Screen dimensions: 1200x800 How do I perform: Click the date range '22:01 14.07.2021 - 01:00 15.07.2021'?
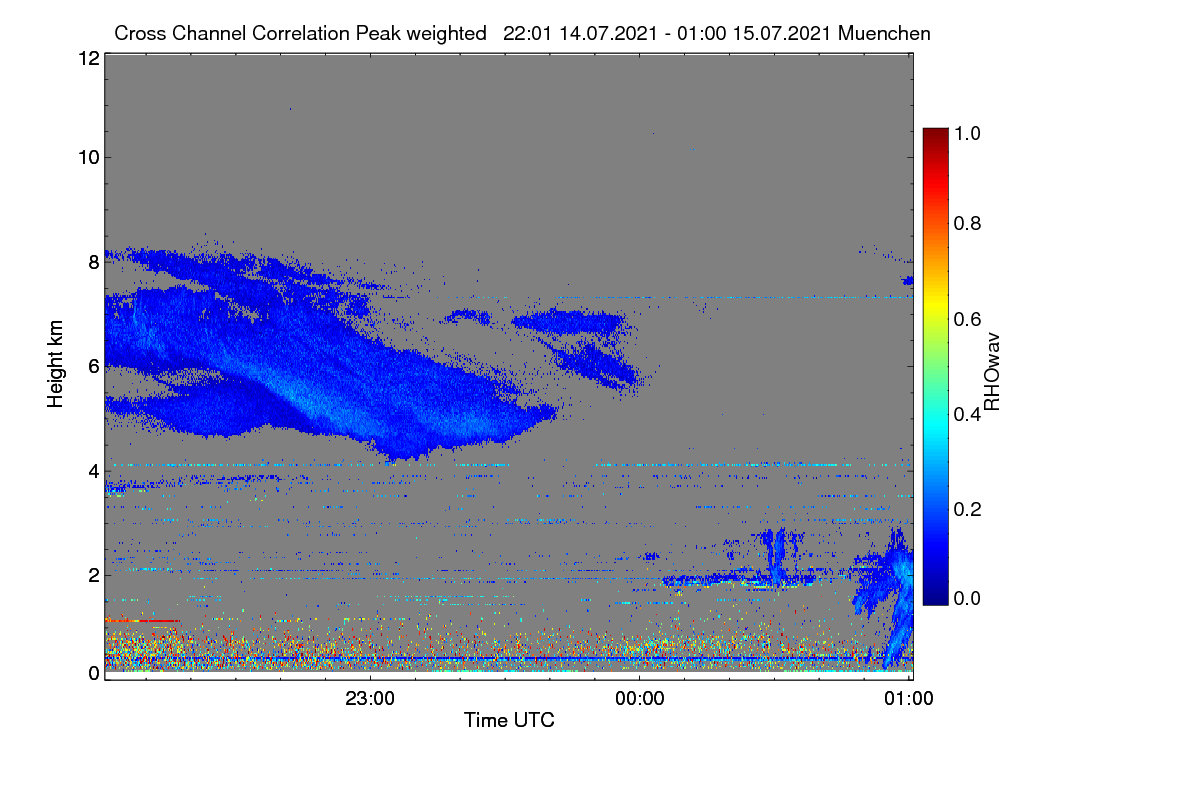click(668, 33)
